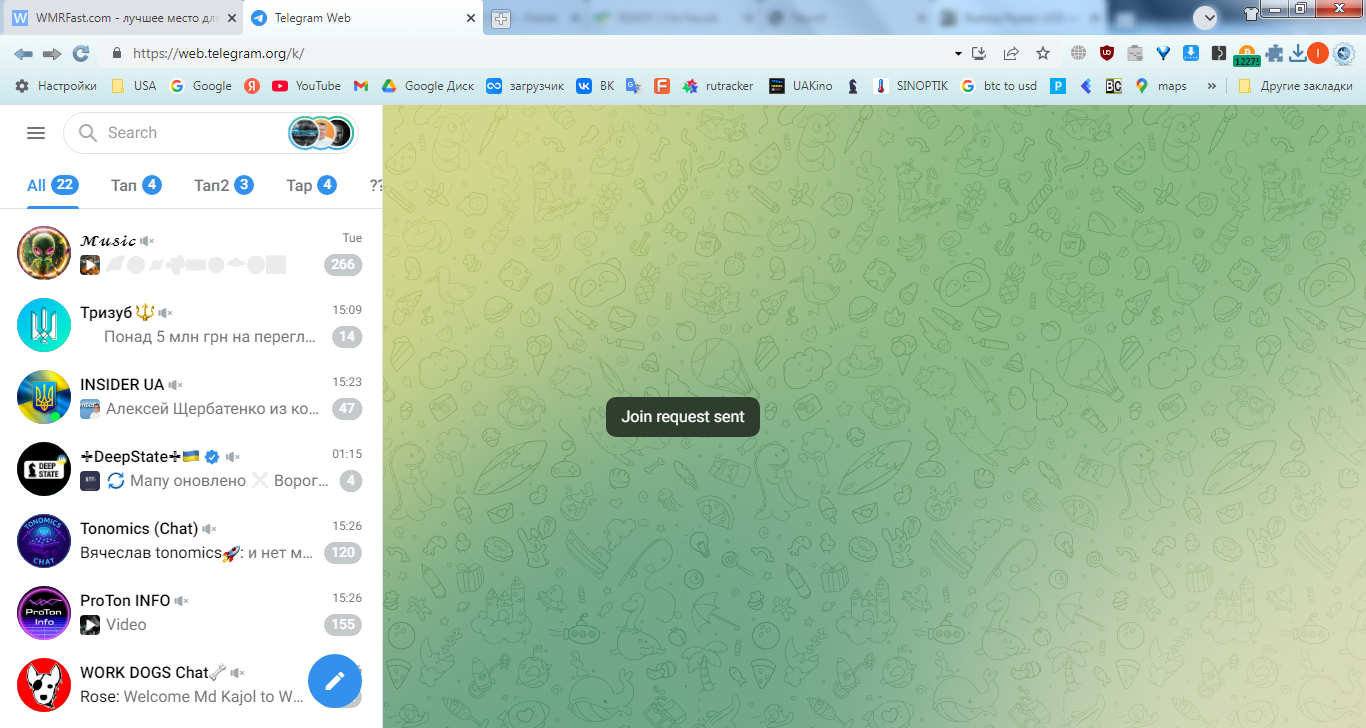This screenshot has width=1366, height=728.
Task: Click the padlock site info icon
Action: coord(116,53)
